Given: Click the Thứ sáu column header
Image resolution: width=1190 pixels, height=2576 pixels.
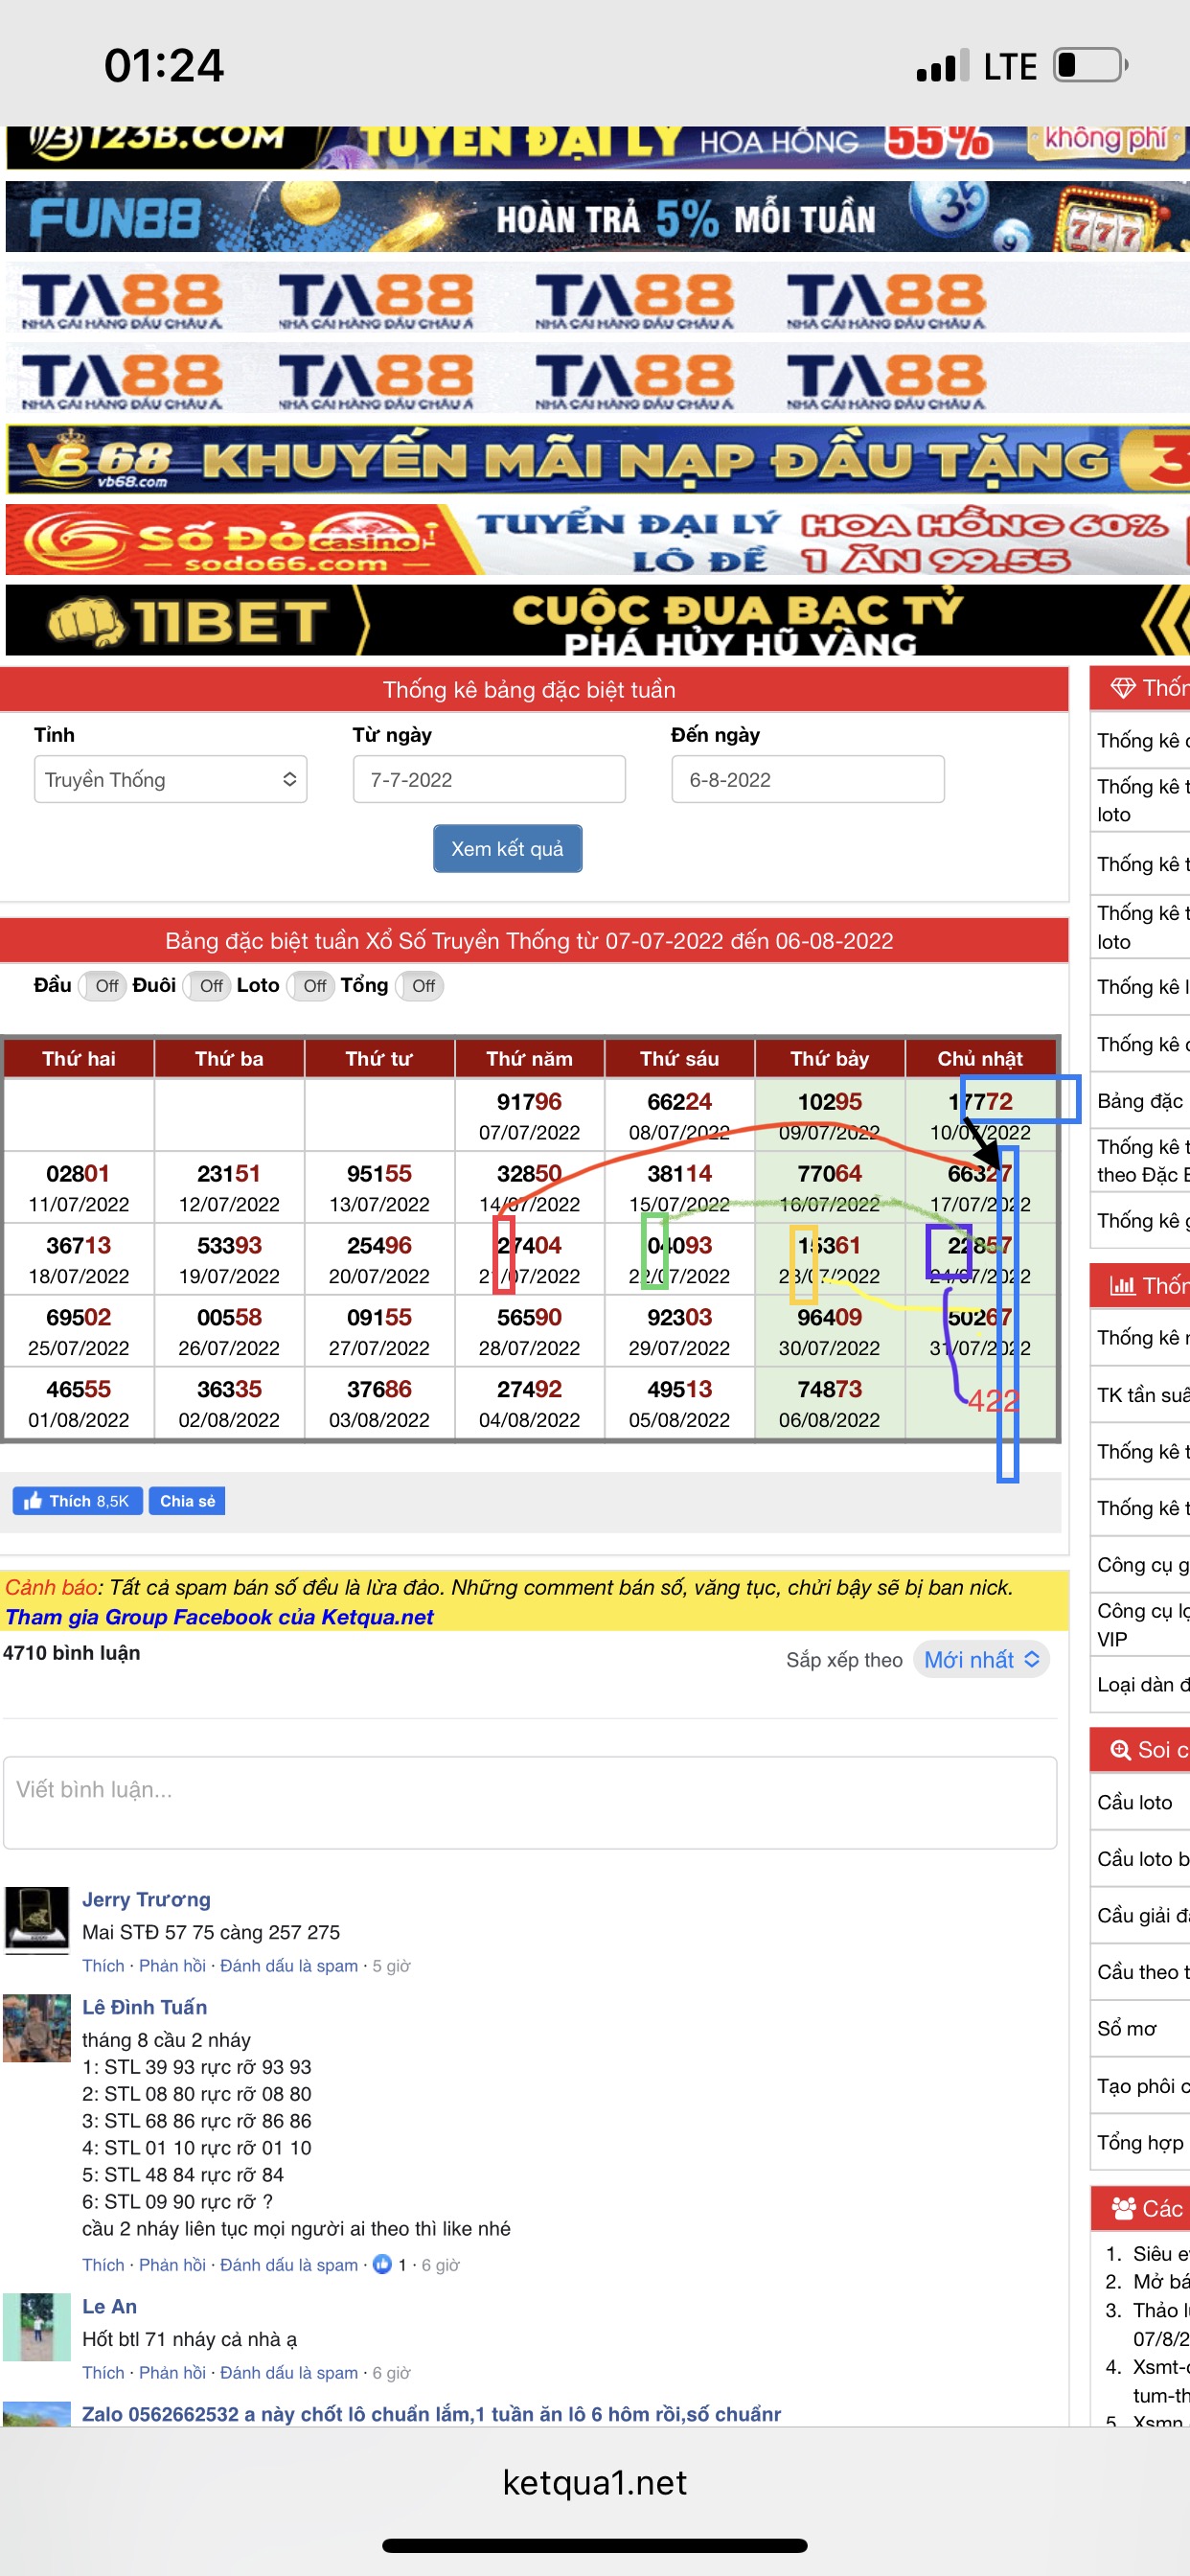Looking at the screenshot, I should click(x=679, y=1059).
